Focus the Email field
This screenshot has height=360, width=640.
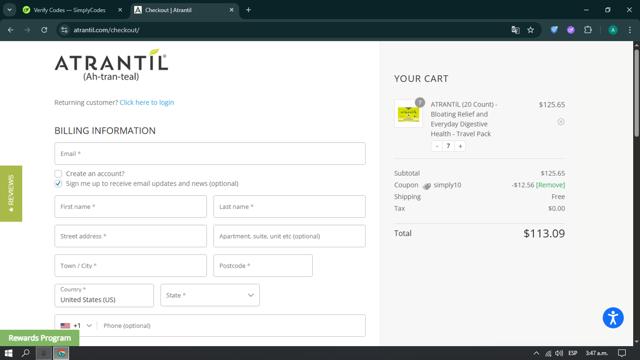pos(210,153)
